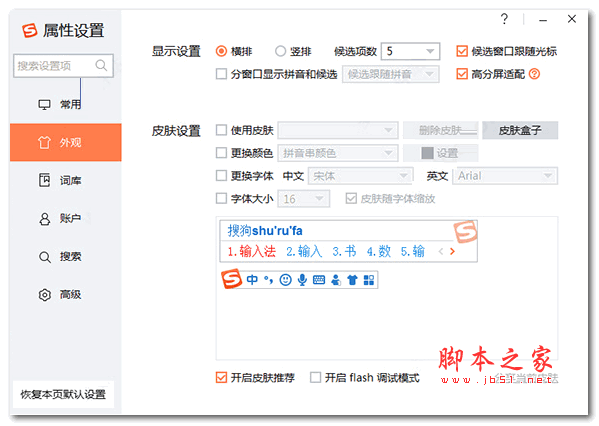The height and width of the screenshot is (426, 599).
Task: Click 恢复本页默认设置 button
Action: (x=63, y=394)
